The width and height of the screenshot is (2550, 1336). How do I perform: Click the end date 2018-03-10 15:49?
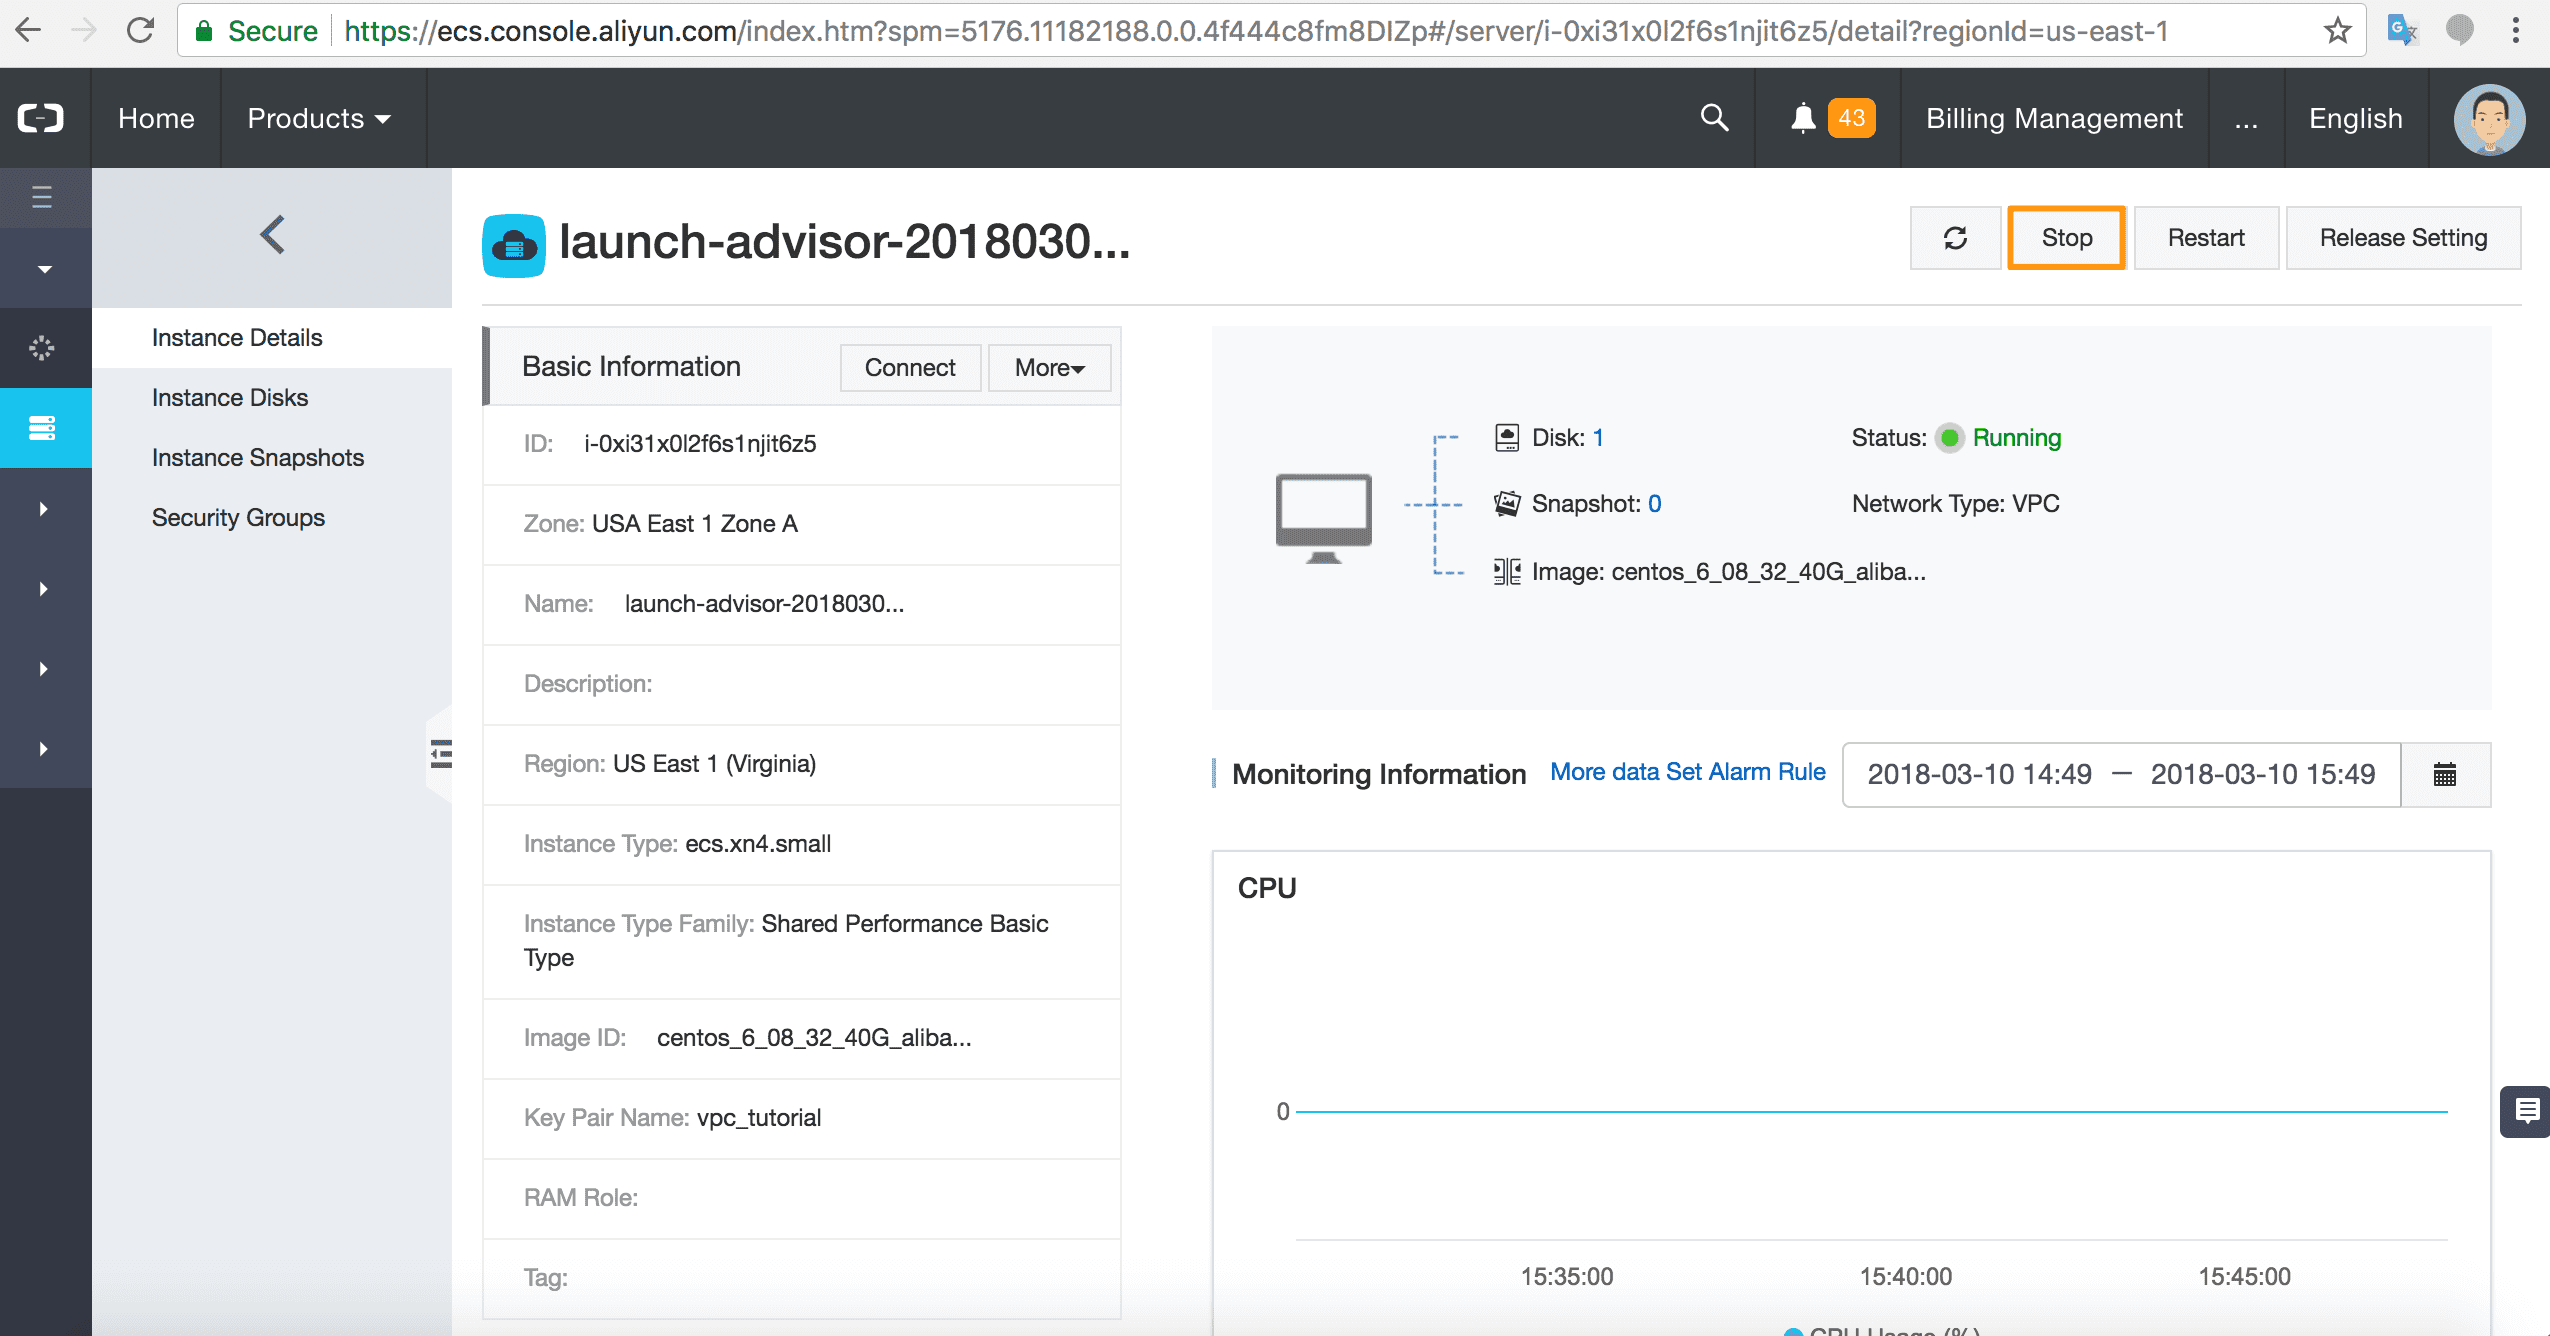click(2262, 774)
